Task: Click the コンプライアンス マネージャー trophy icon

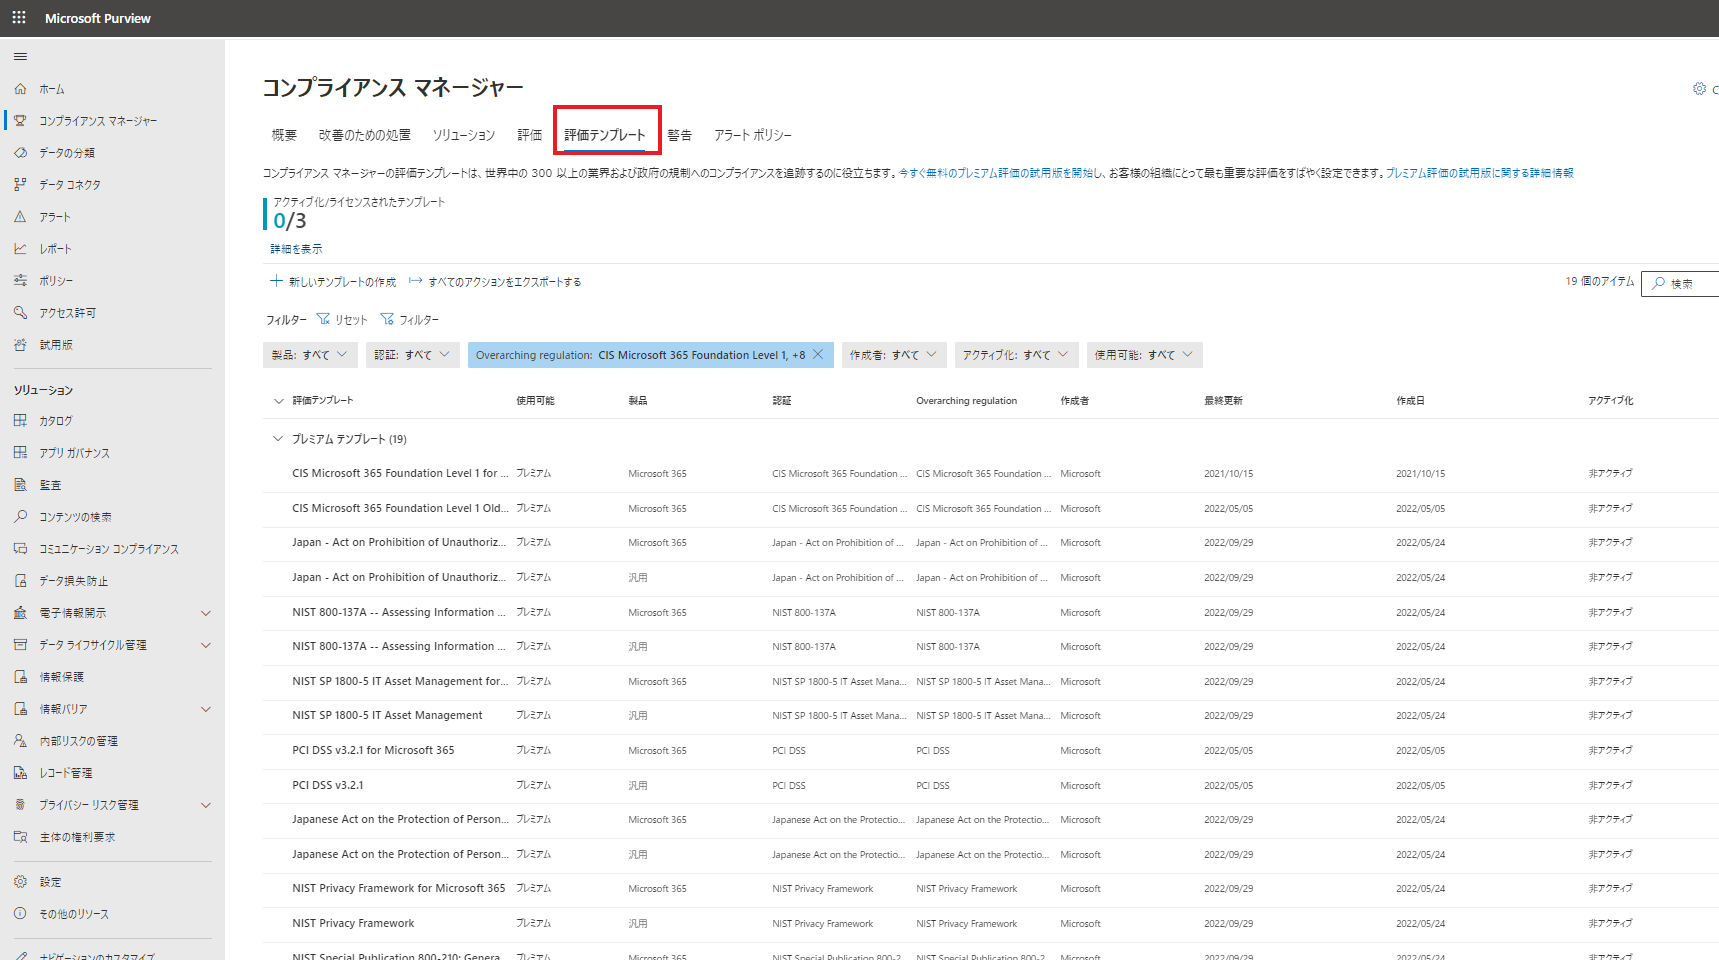Action: [20, 121]
